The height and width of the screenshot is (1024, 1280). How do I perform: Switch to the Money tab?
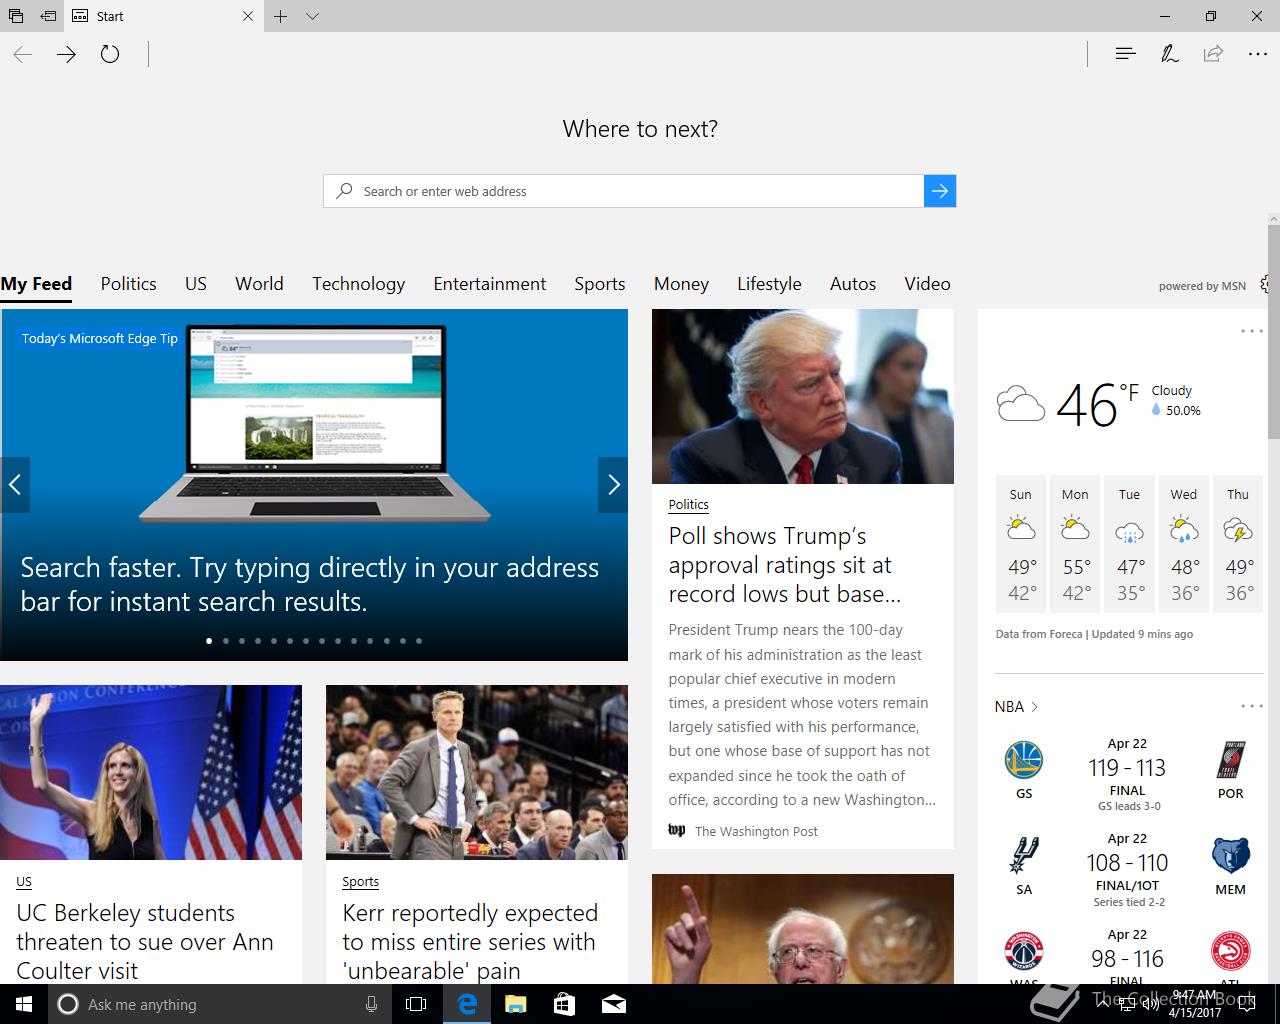point(681,284)
